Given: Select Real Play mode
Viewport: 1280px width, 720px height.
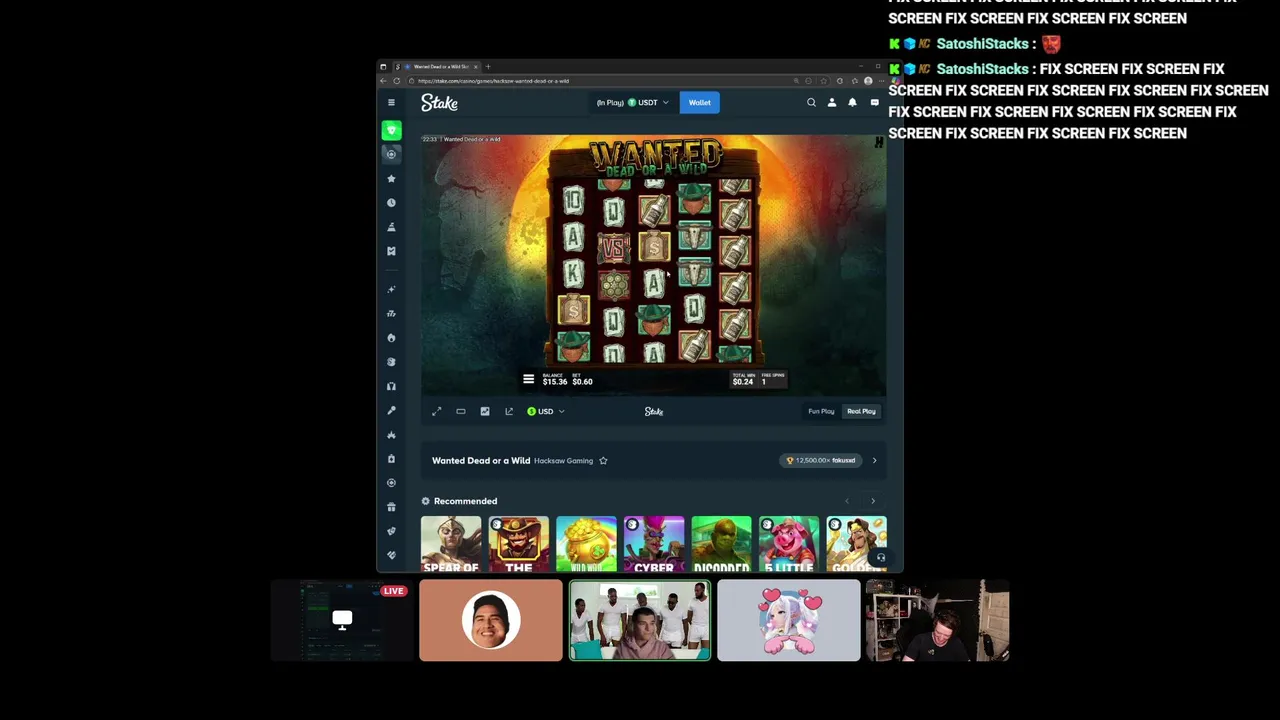Looking at the screenshot, I should [x=861, y=411].
